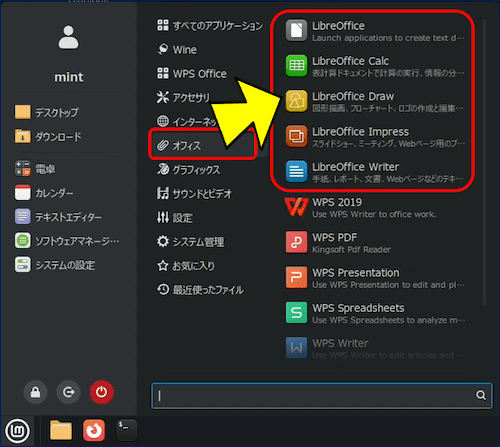Open デスクトップ folder shortcut

click(47, 112)
